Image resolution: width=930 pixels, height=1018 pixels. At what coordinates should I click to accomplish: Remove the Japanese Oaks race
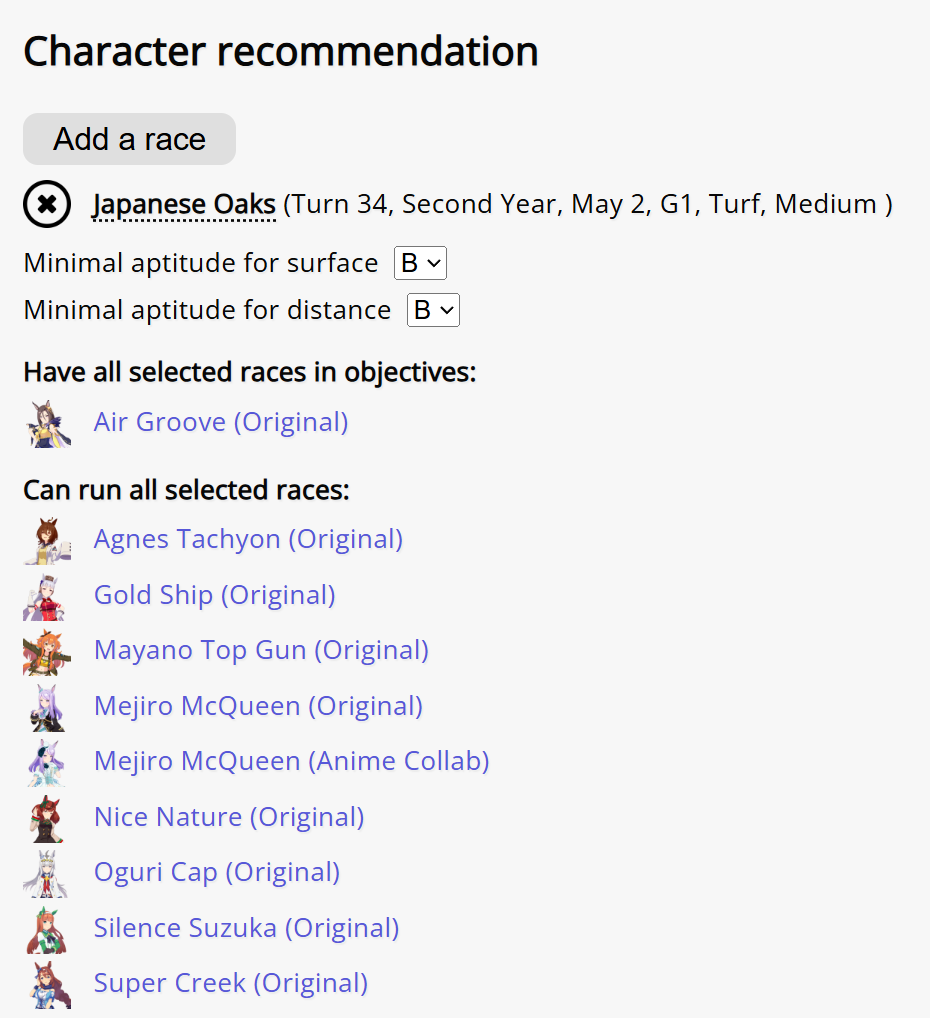(47, 205)
